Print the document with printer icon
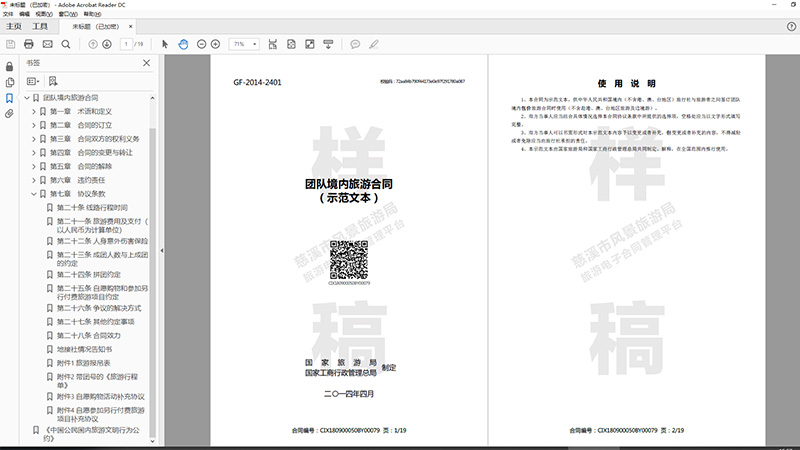Screen dimensions: 800x450 coord(29,44)
